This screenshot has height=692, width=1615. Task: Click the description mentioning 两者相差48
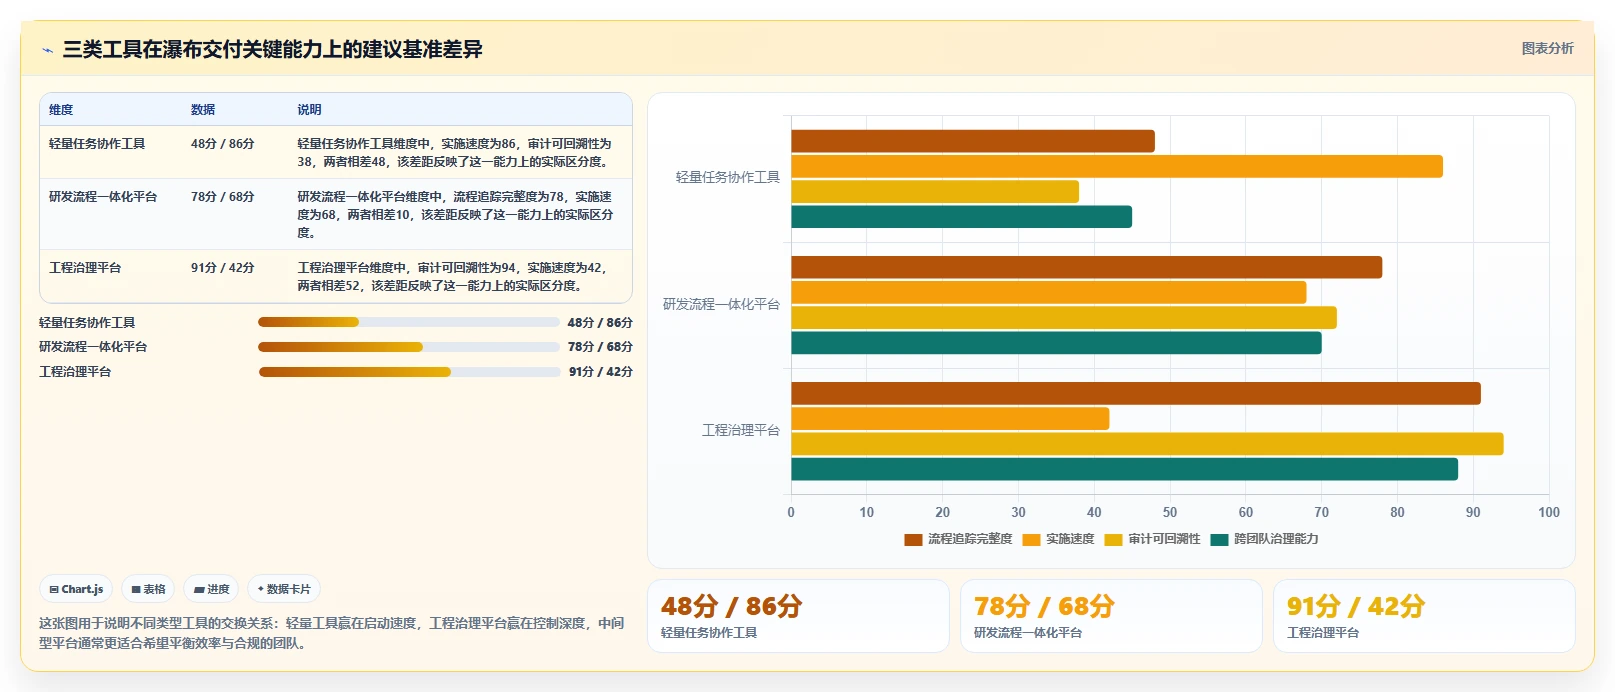[x=454, y=153]
